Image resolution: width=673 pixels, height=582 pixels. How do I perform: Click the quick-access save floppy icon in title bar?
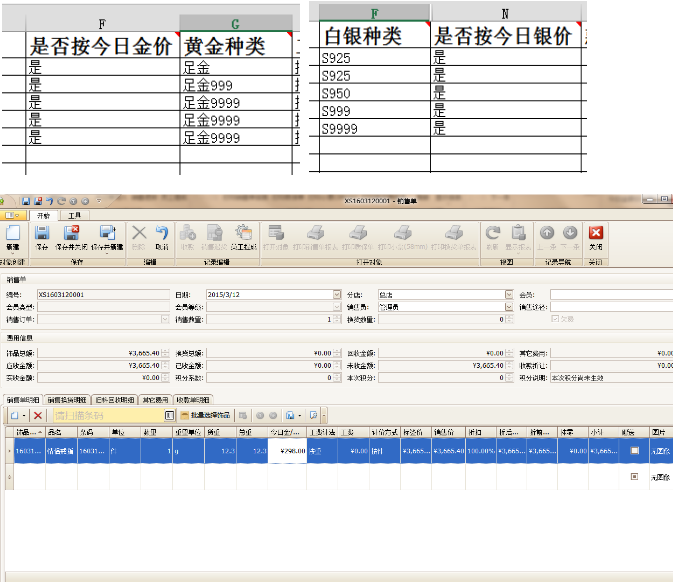coord(26,201)
